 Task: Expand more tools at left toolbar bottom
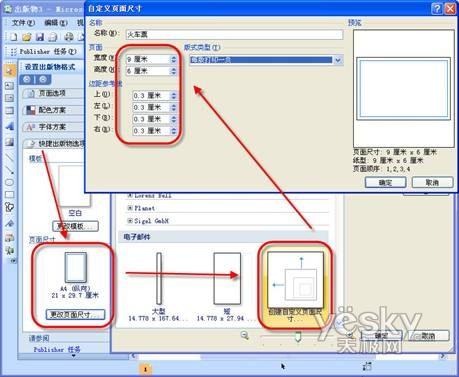(13, 261)
